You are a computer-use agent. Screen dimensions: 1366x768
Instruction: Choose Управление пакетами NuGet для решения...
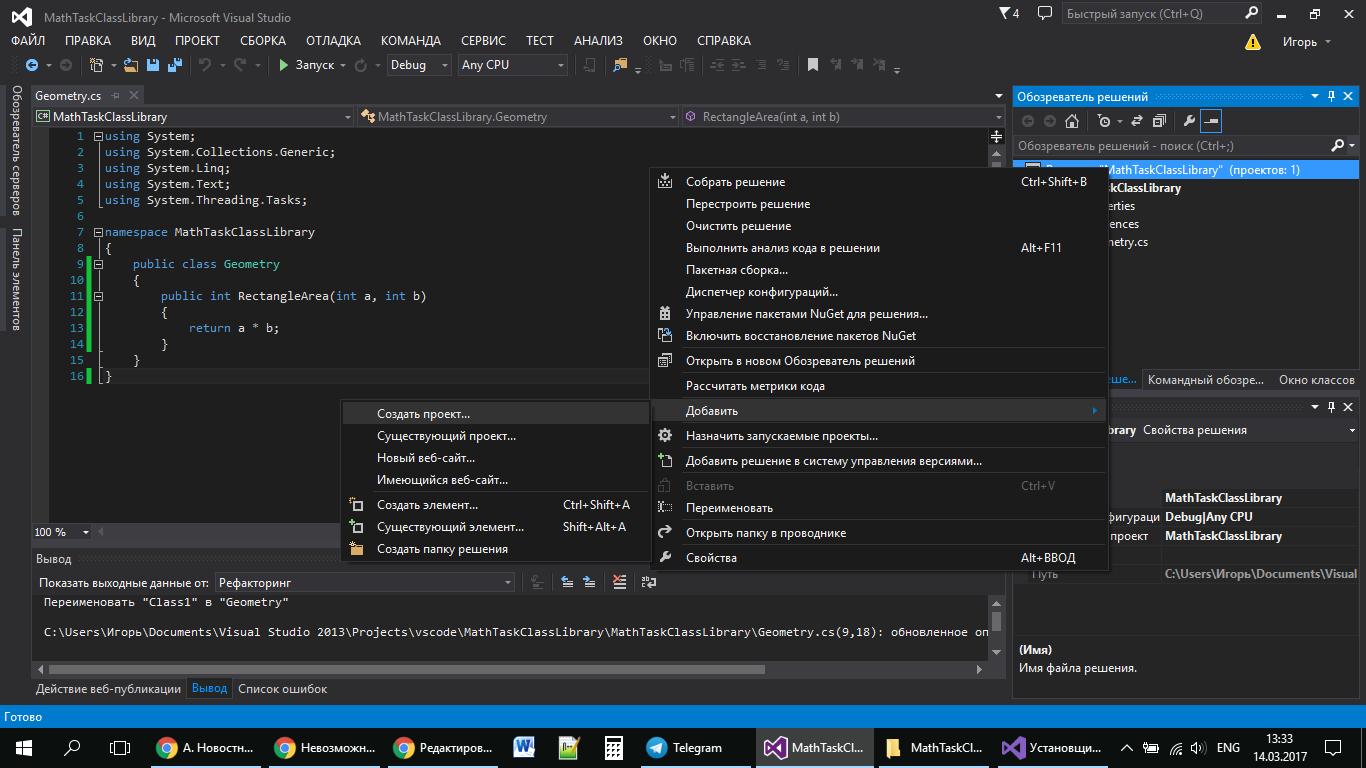coord(879,314)
